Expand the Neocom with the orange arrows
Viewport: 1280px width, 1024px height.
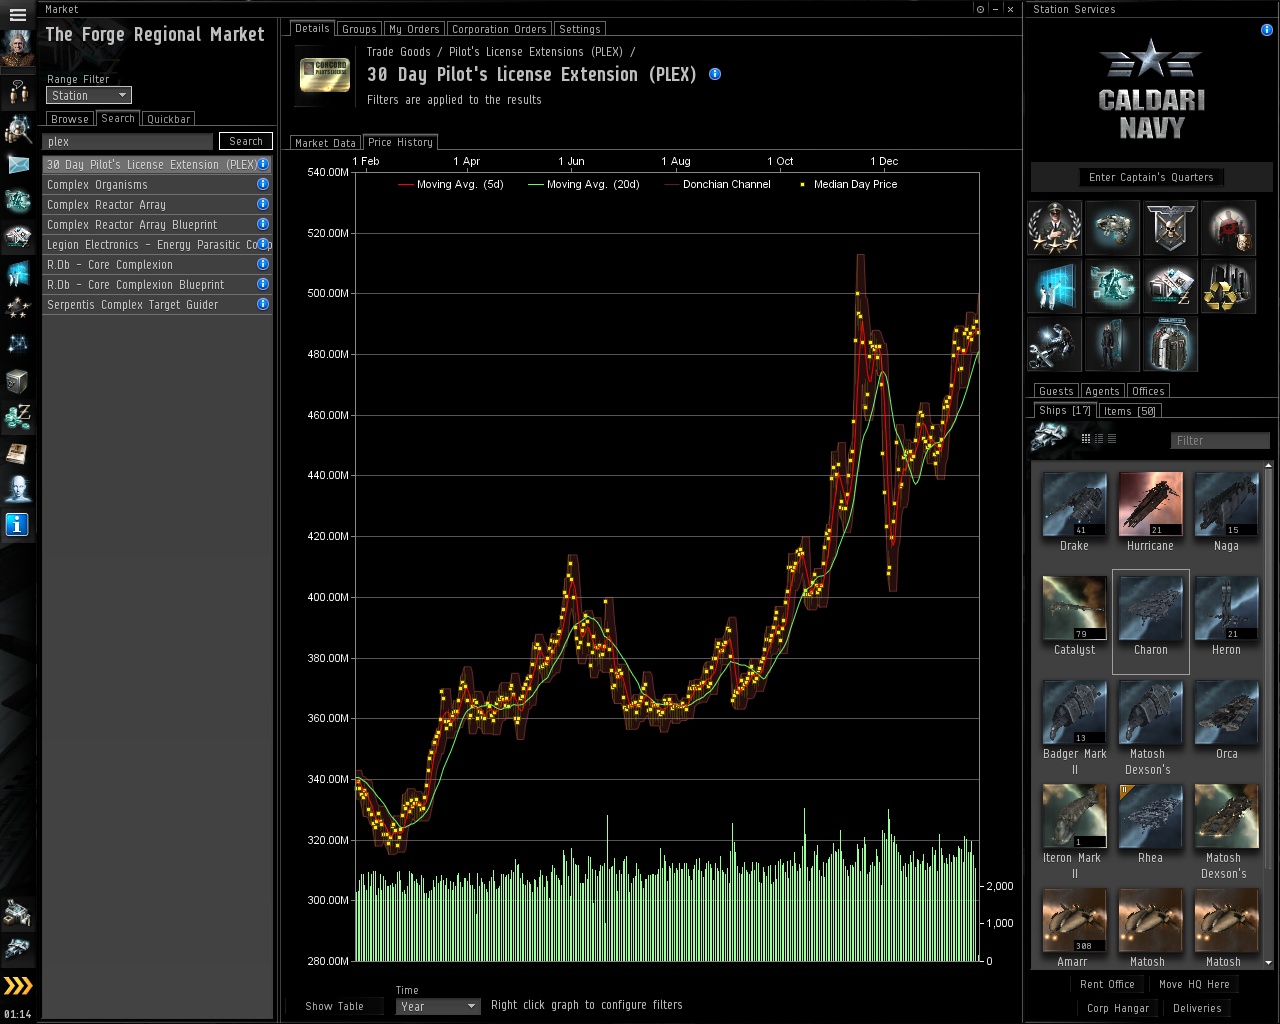[18, 986]
